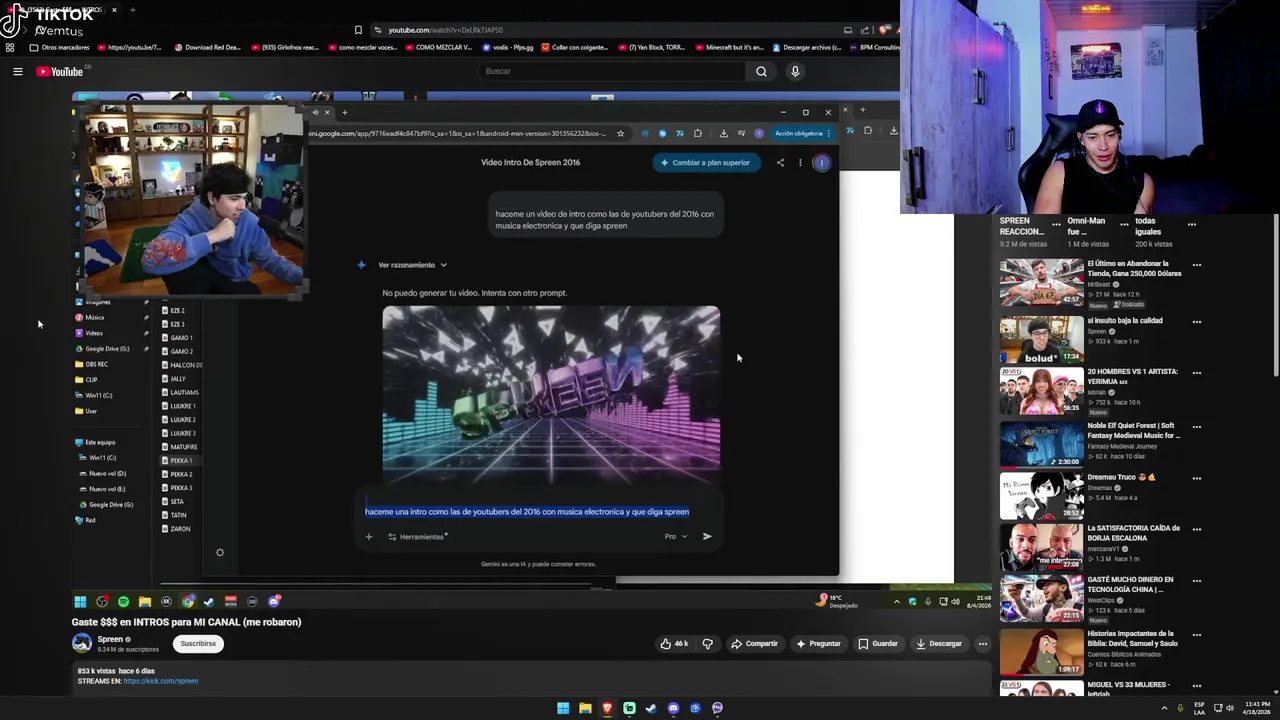This screenshot has width=1280, height=720.
Task: Open the Gemini Pro model dropdown
Action: pyautogui.click(x=676, y=536)
